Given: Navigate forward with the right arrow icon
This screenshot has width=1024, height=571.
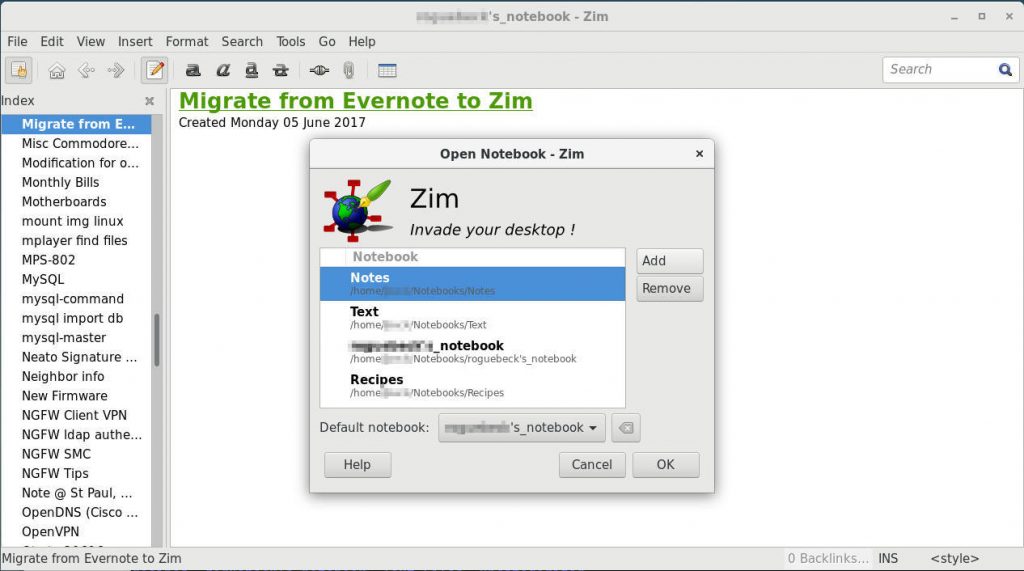Looking at the screenshot, I should coord(116,70).
